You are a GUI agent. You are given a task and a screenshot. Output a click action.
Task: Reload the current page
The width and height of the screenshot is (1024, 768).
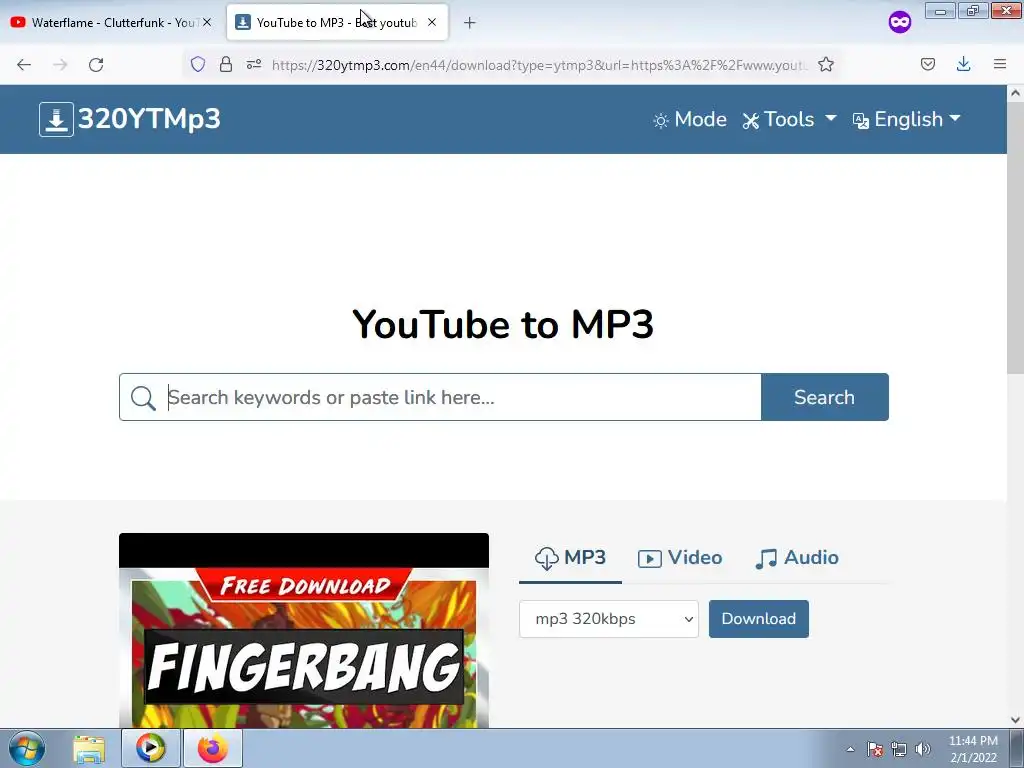click(x=96, y=65)
